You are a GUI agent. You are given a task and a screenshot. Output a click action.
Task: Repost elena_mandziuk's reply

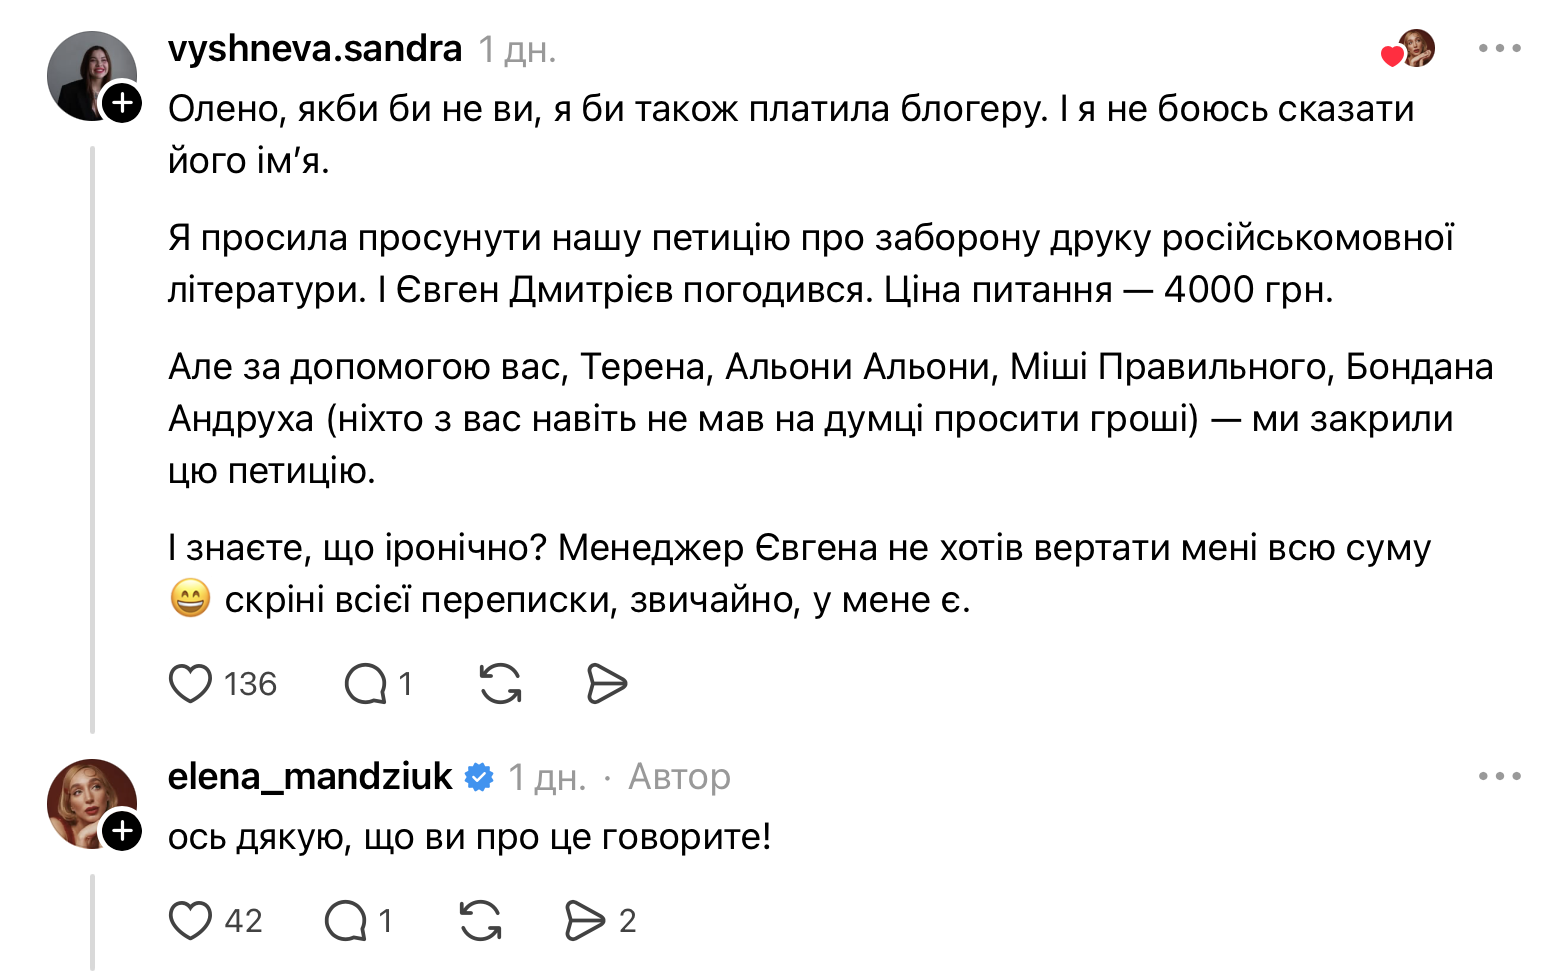pos(480,921)
